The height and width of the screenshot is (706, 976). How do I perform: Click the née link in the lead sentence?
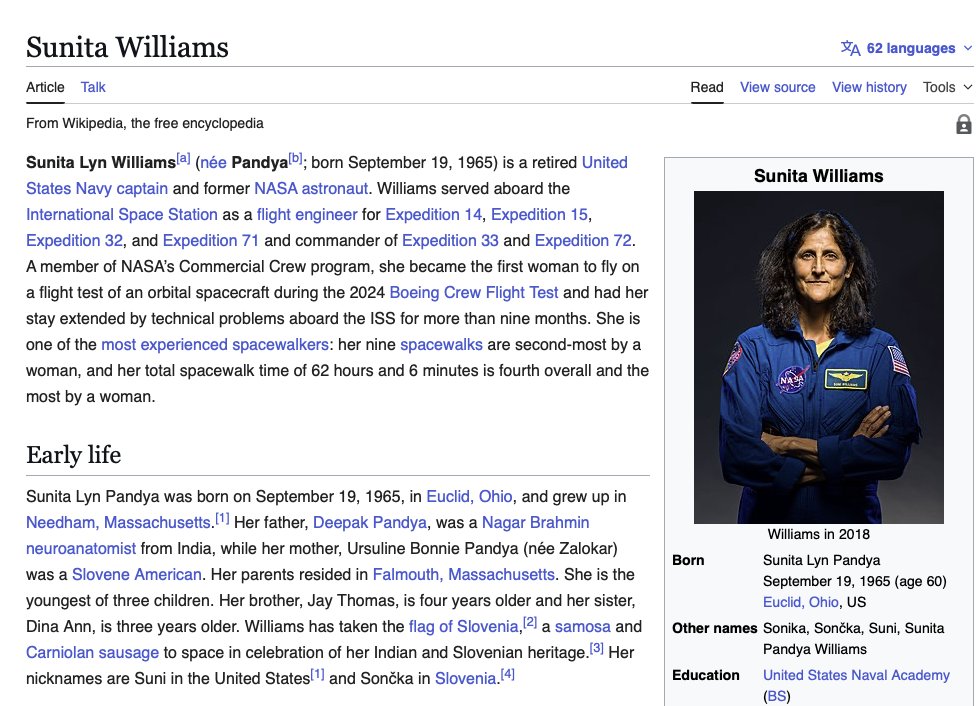[x=213, y=162]
